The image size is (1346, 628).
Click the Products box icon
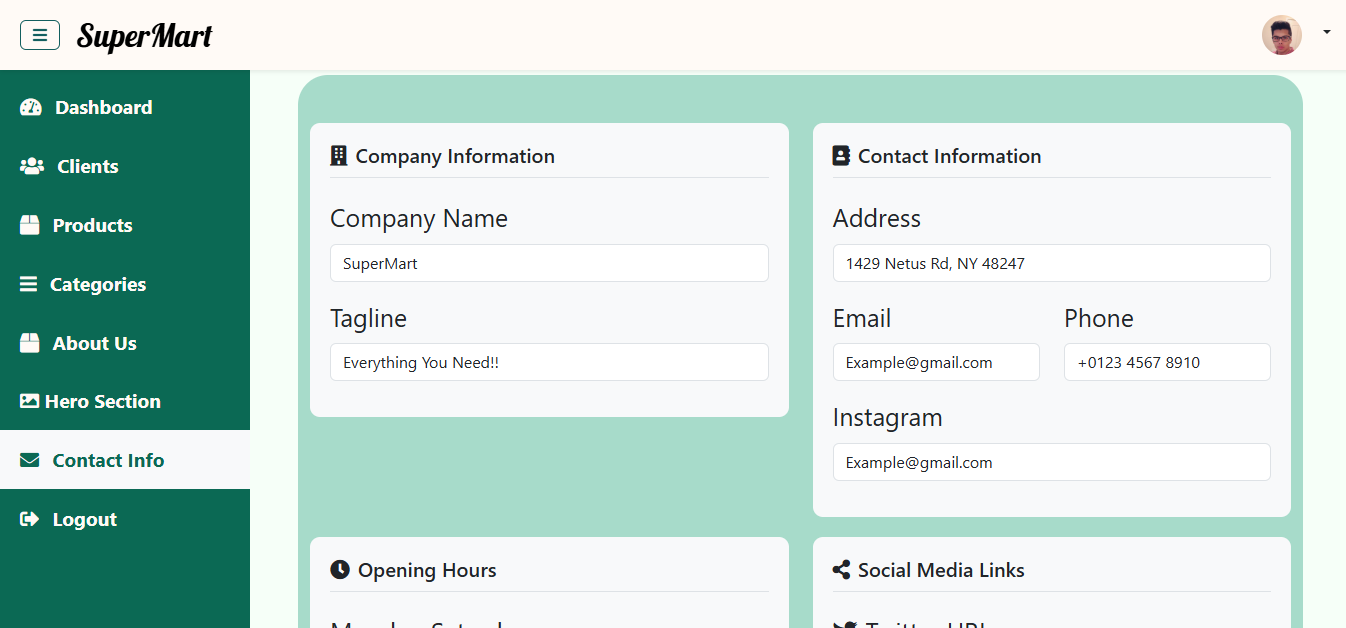point(30,225)
